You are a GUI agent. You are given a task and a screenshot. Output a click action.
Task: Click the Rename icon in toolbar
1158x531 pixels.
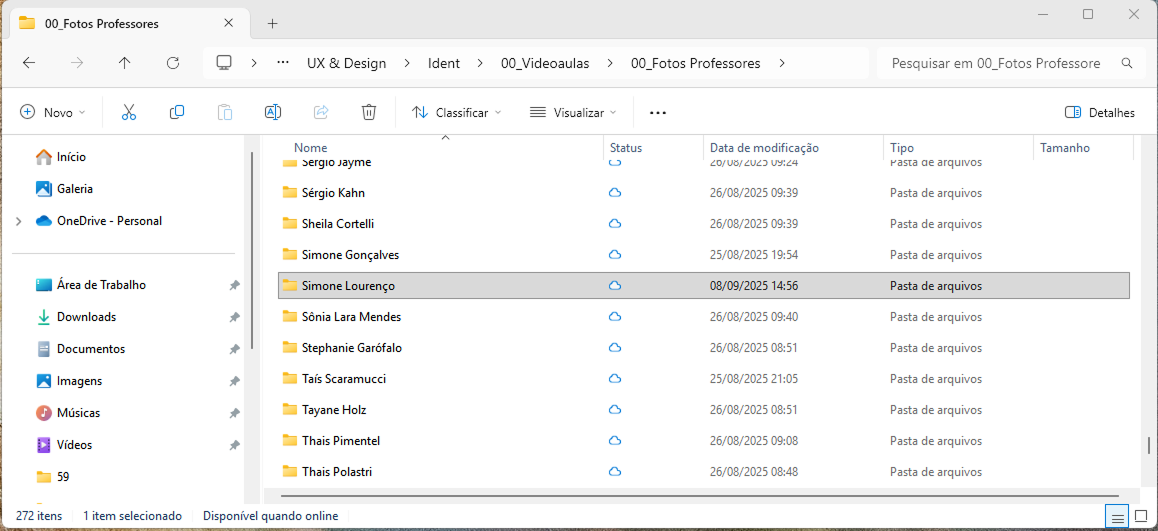tap(272, 113)
